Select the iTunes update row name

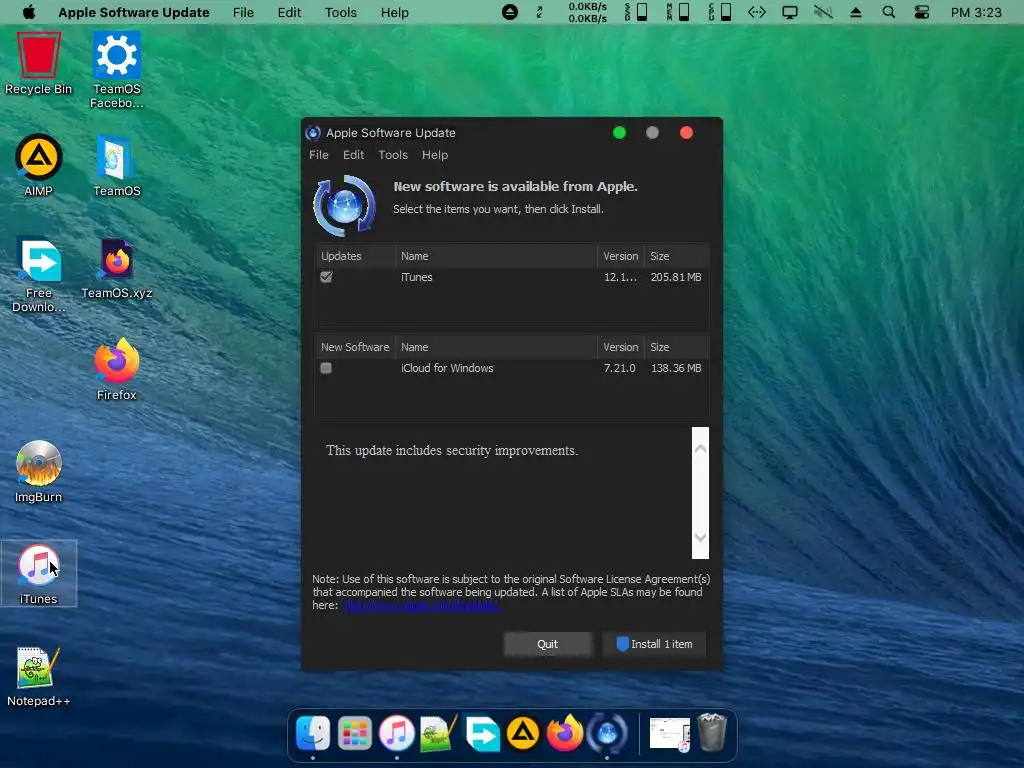click(x=417, y=277)
